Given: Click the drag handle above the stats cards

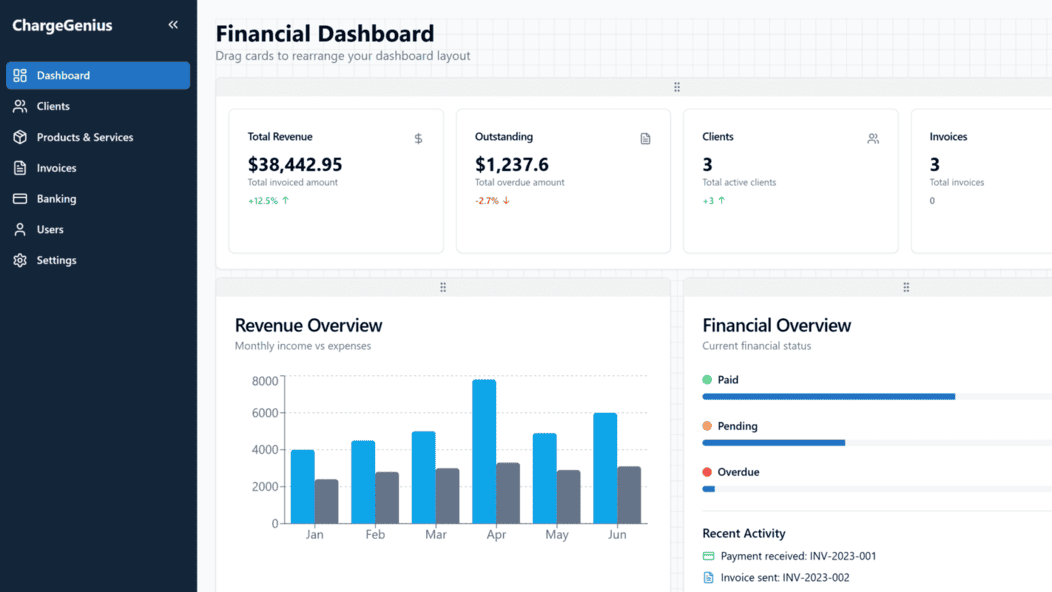Looking at the screenshot, I should click(677, 87).
